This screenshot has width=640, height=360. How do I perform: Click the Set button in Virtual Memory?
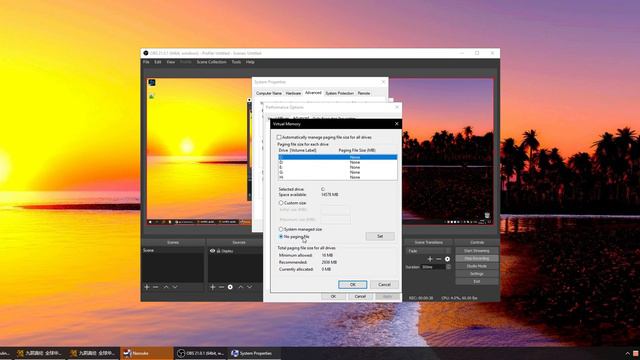click(x=380, y=236)
